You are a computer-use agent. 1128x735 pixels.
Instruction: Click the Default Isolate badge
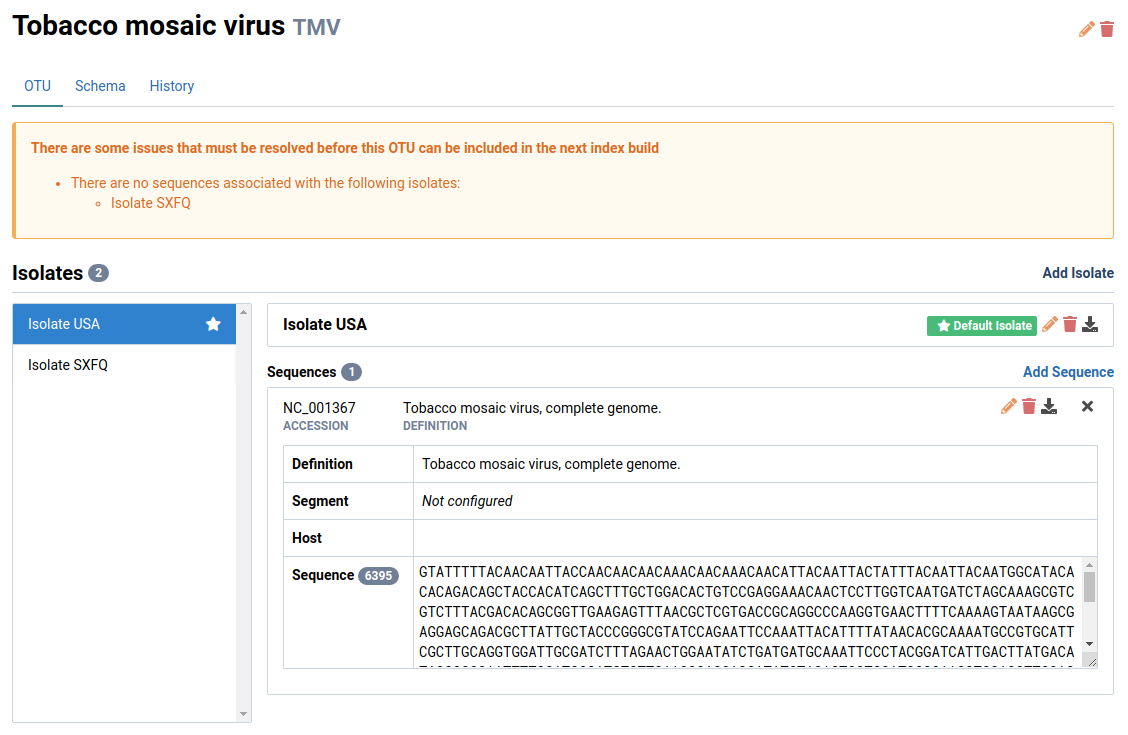[981, 325]
